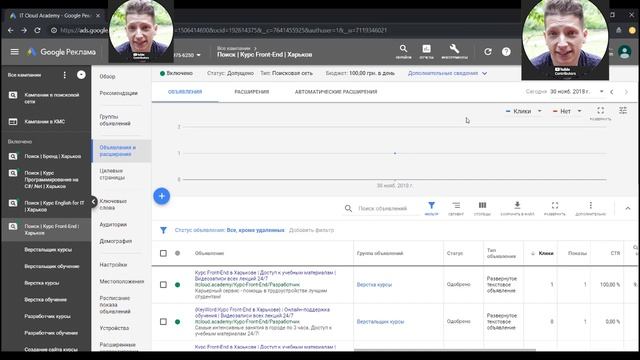Go to previous date period
The image size is (640, 360).
tap(611, 92)
